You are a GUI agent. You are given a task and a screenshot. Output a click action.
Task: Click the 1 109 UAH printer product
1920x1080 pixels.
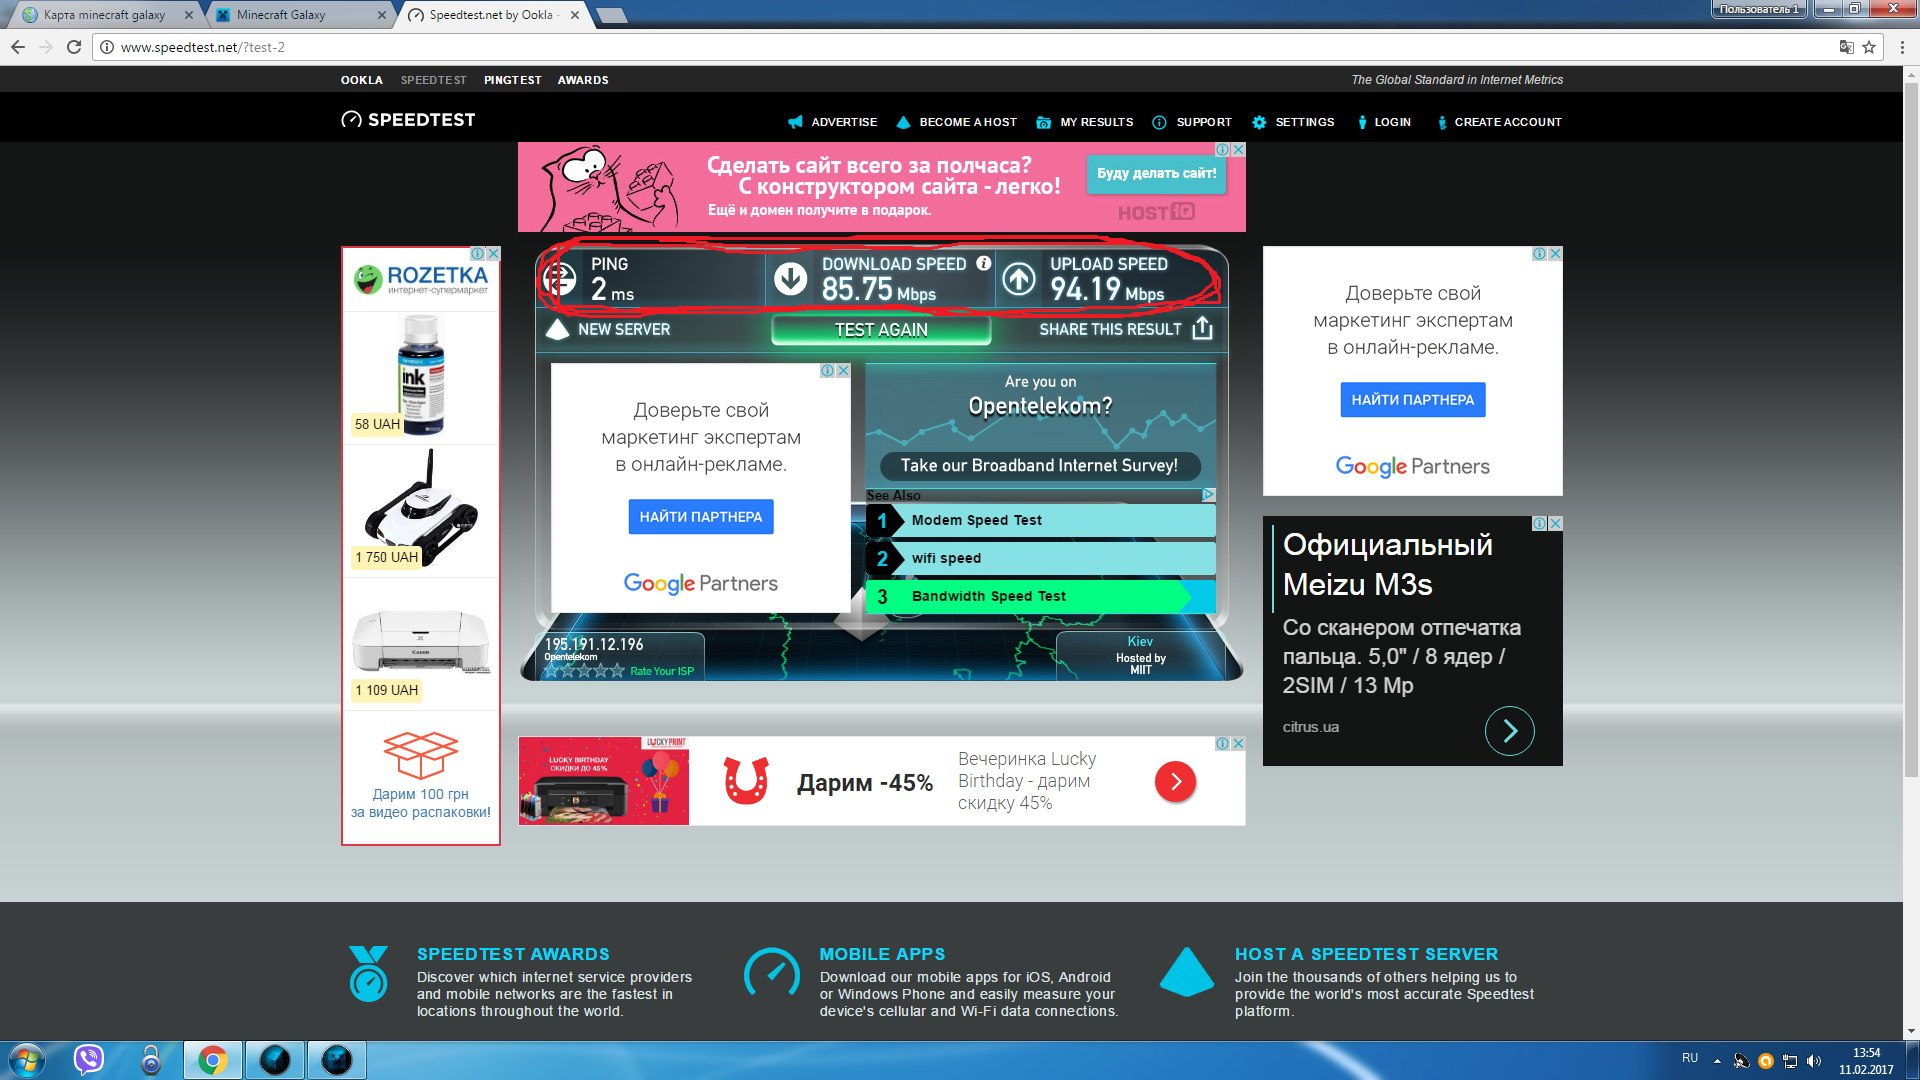coord(421,643)
